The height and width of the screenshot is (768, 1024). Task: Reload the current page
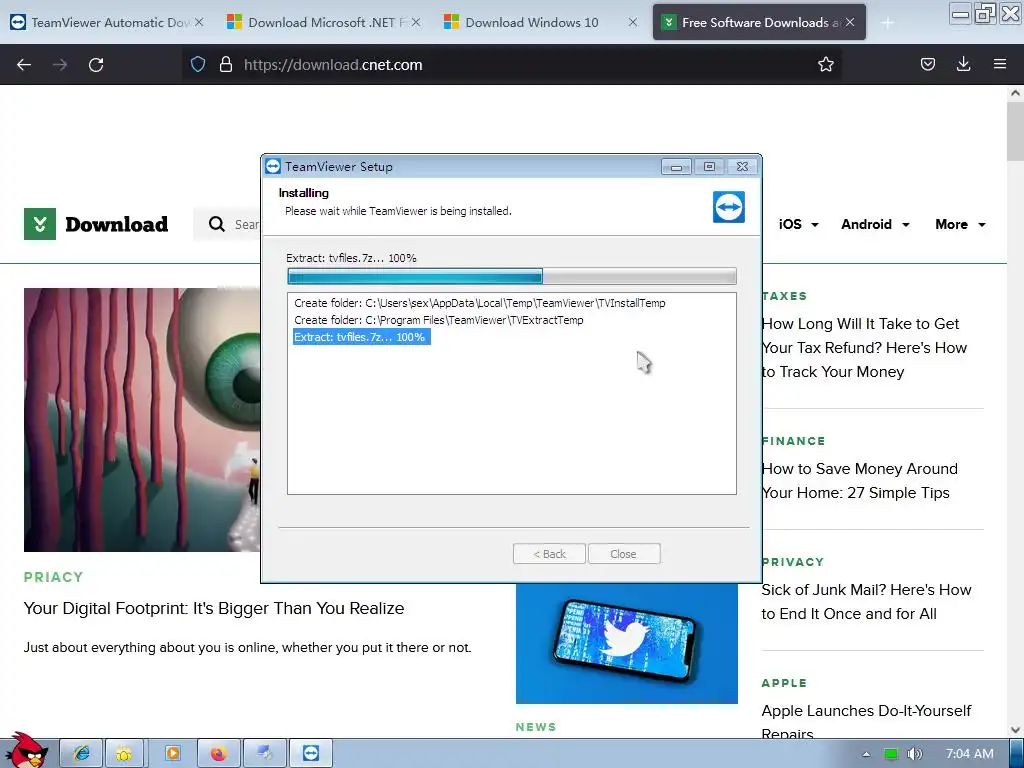96,65
